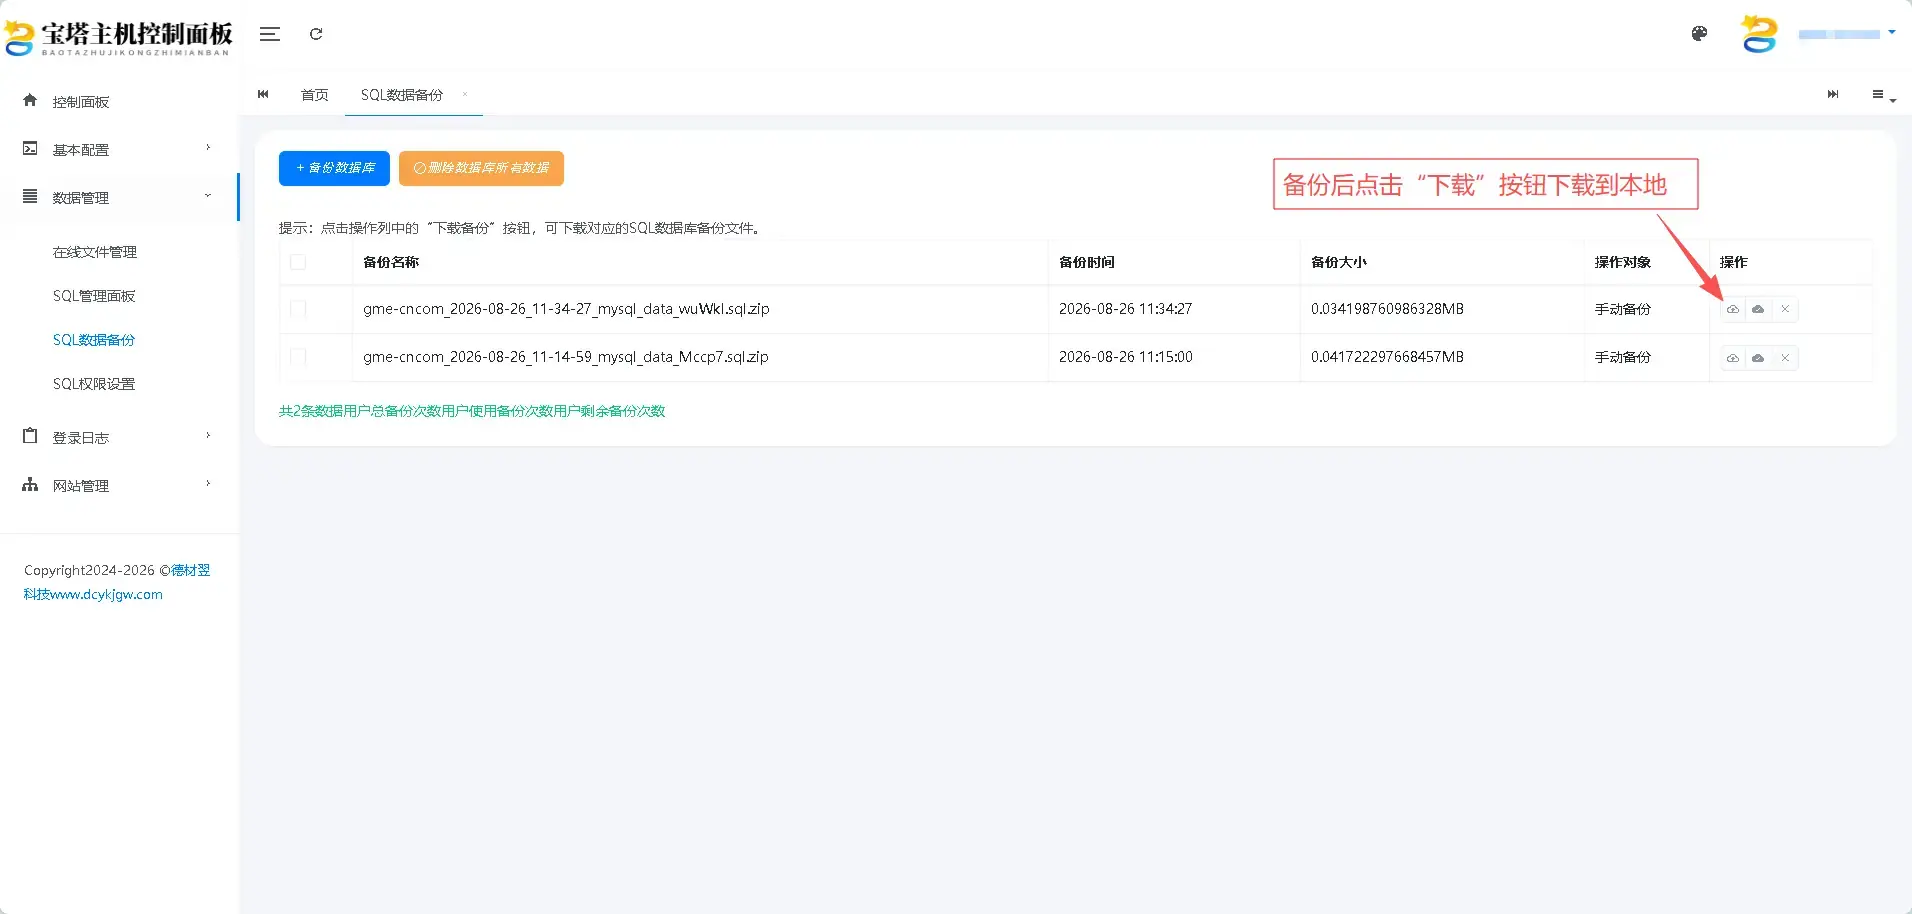Image resolution: width=1912 pixels, height=914 pixels.
Task: Expand the 网站管理 sidebar menu
Action: click(119, 486)
